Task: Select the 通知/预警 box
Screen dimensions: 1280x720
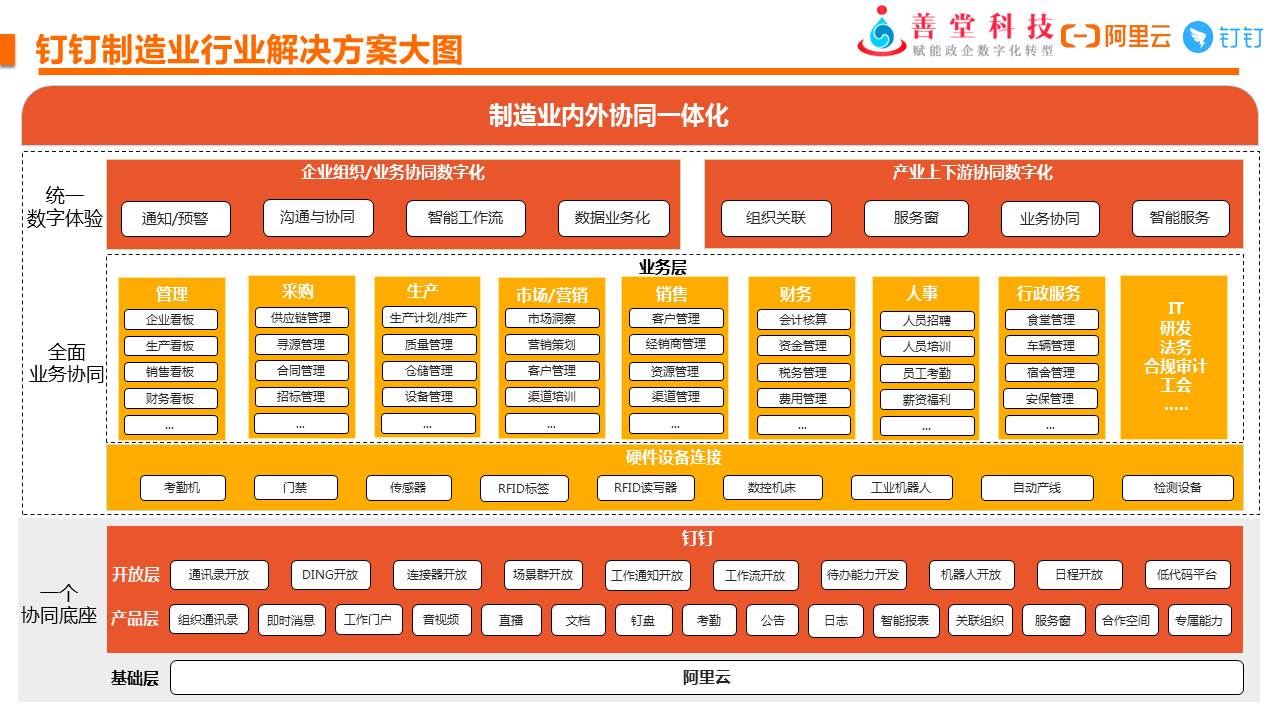Action: 176,219
